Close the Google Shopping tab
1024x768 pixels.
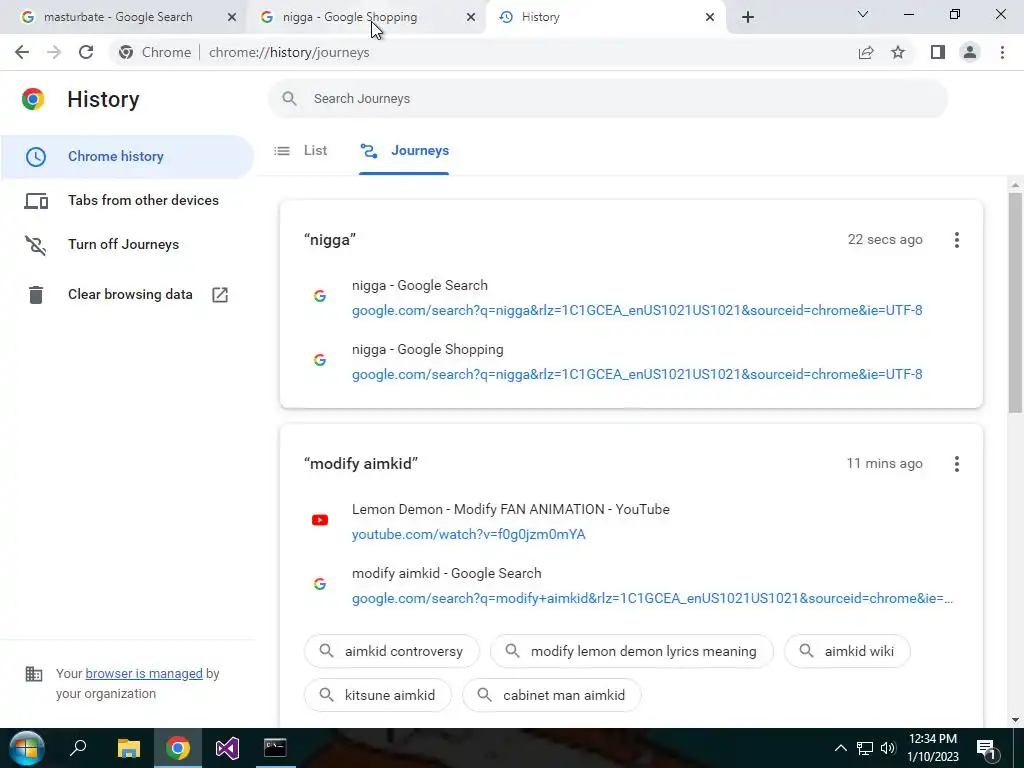pyautogui.click(x=471, y=17)
